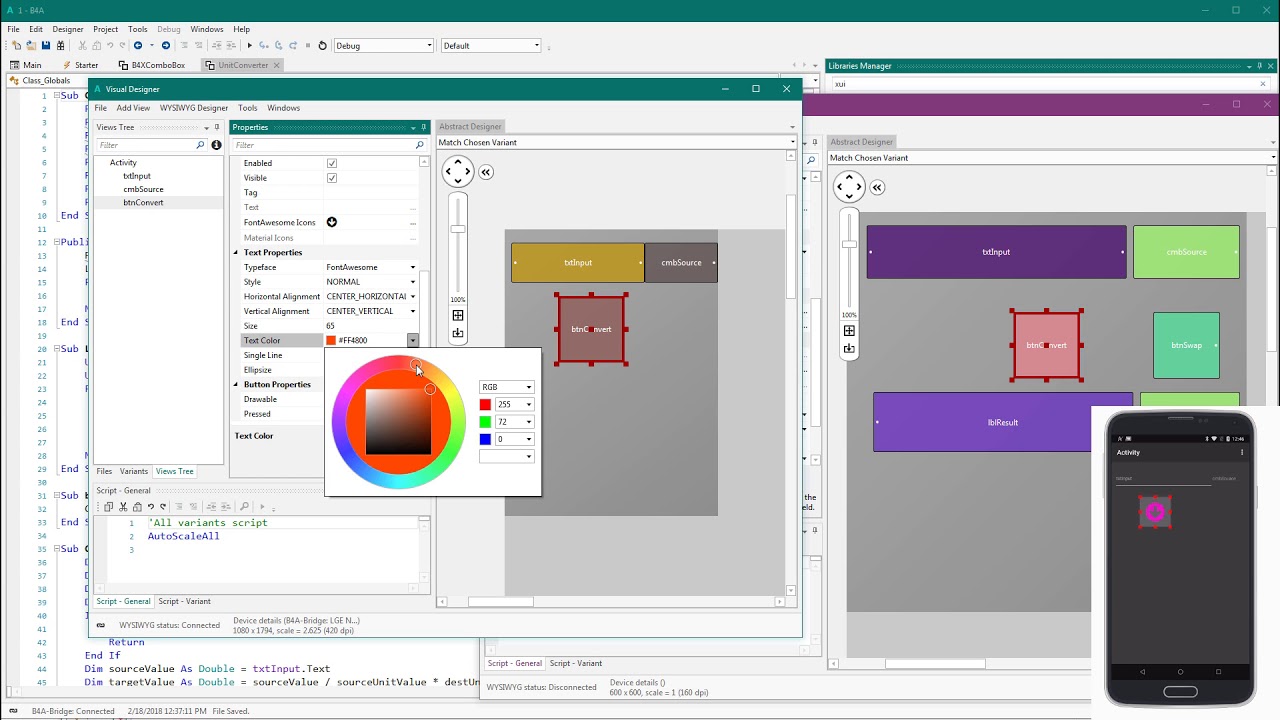Click the Copy icon in Script toolbar
The width and height of the screenshot is (1280, 720).
[x=109, y=507]
